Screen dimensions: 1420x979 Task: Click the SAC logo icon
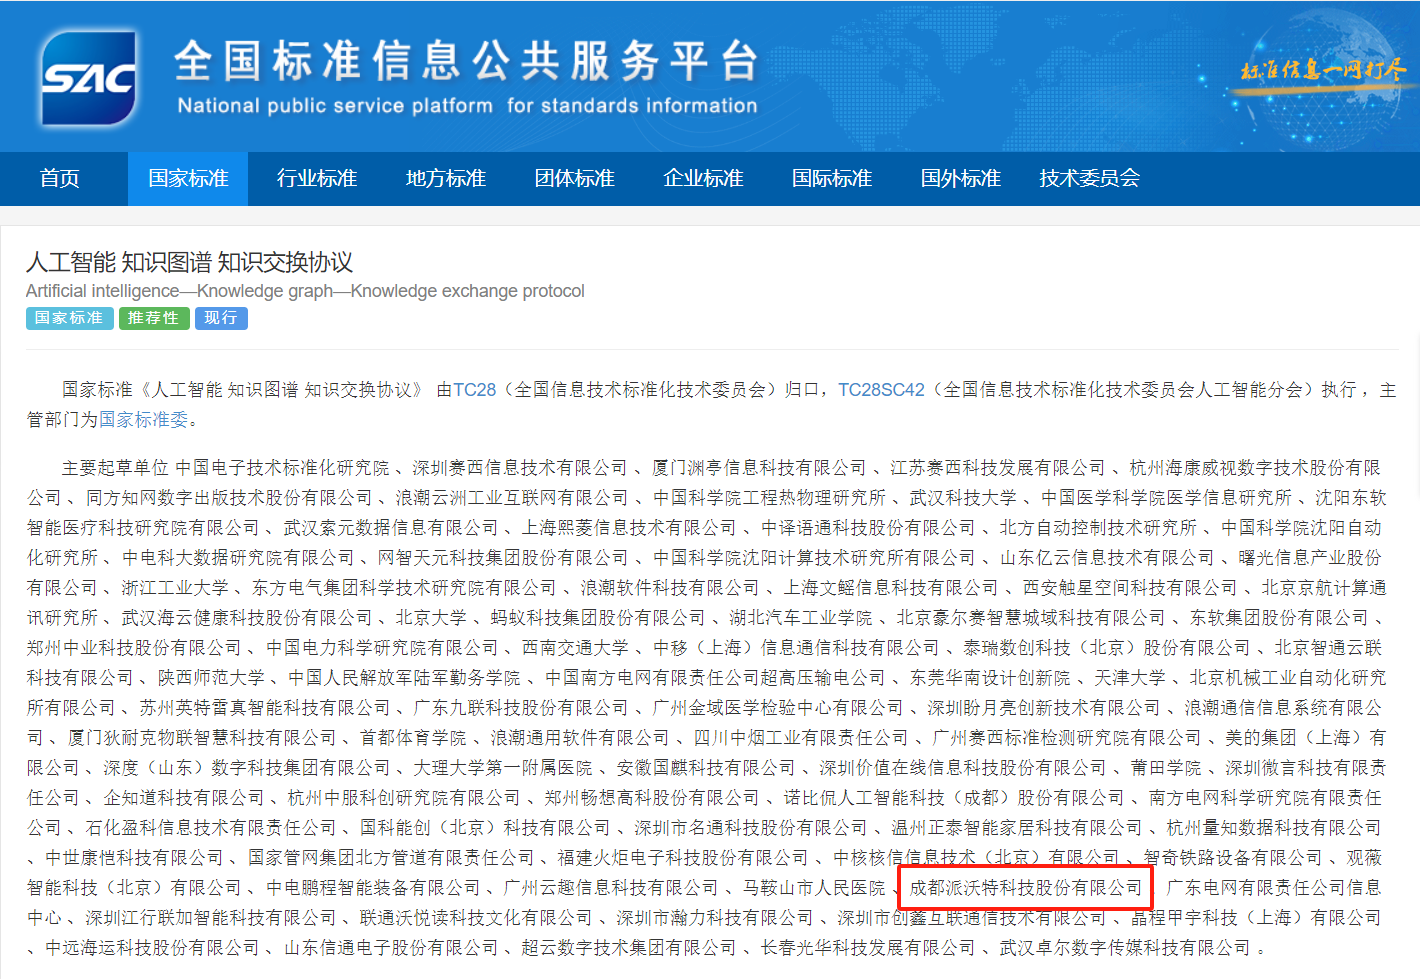click(89, 78)
